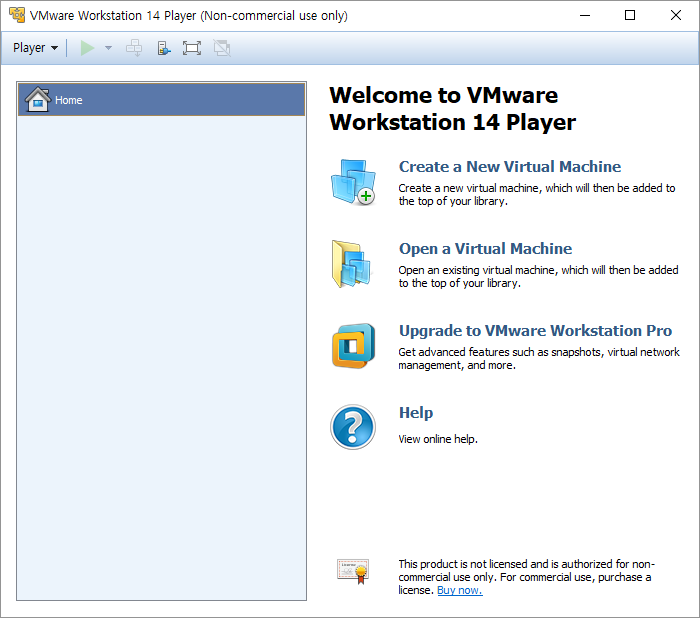The image size is (700, 618).
Task: Click the Home house icon in library
Action: pyautogui.click(x=38, y=99)
